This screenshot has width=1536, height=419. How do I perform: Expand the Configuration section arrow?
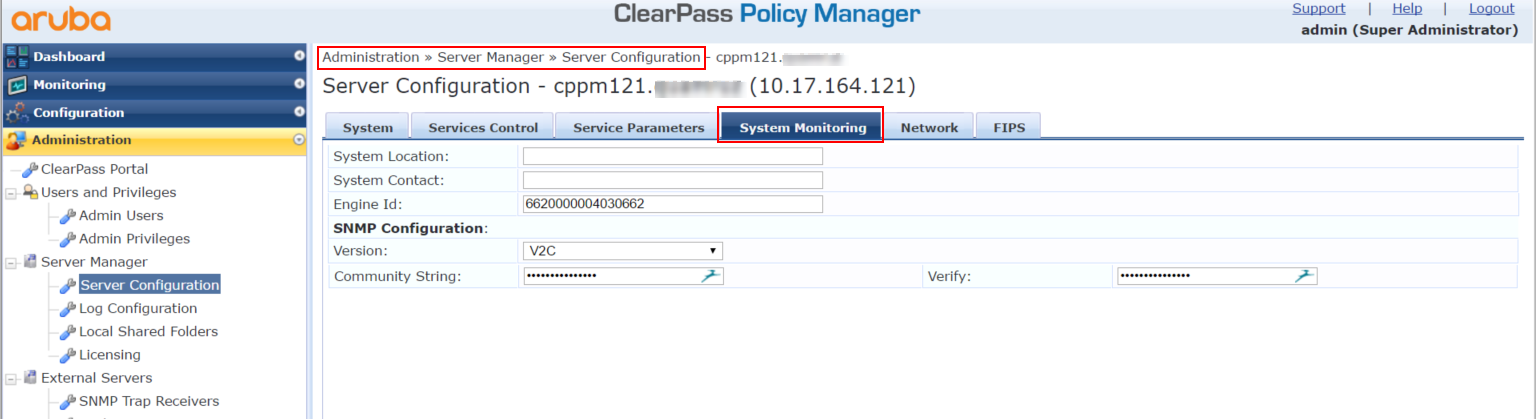click(299, 112)
